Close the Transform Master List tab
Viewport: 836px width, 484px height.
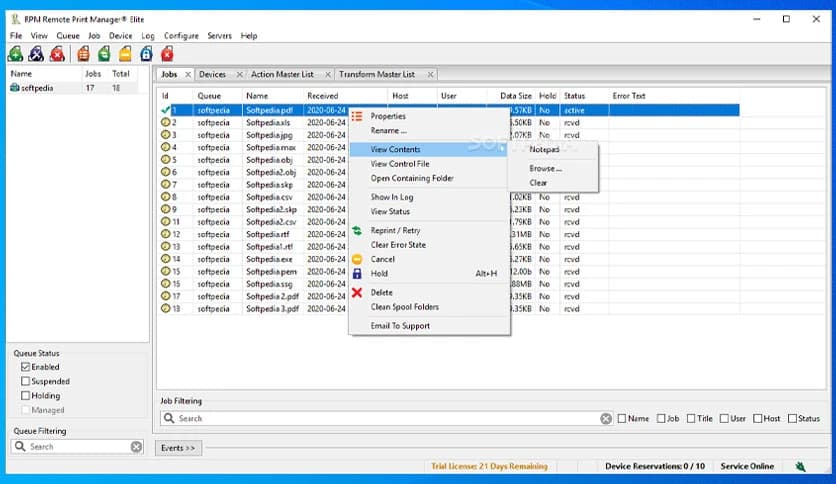click(x=430, y=75)
